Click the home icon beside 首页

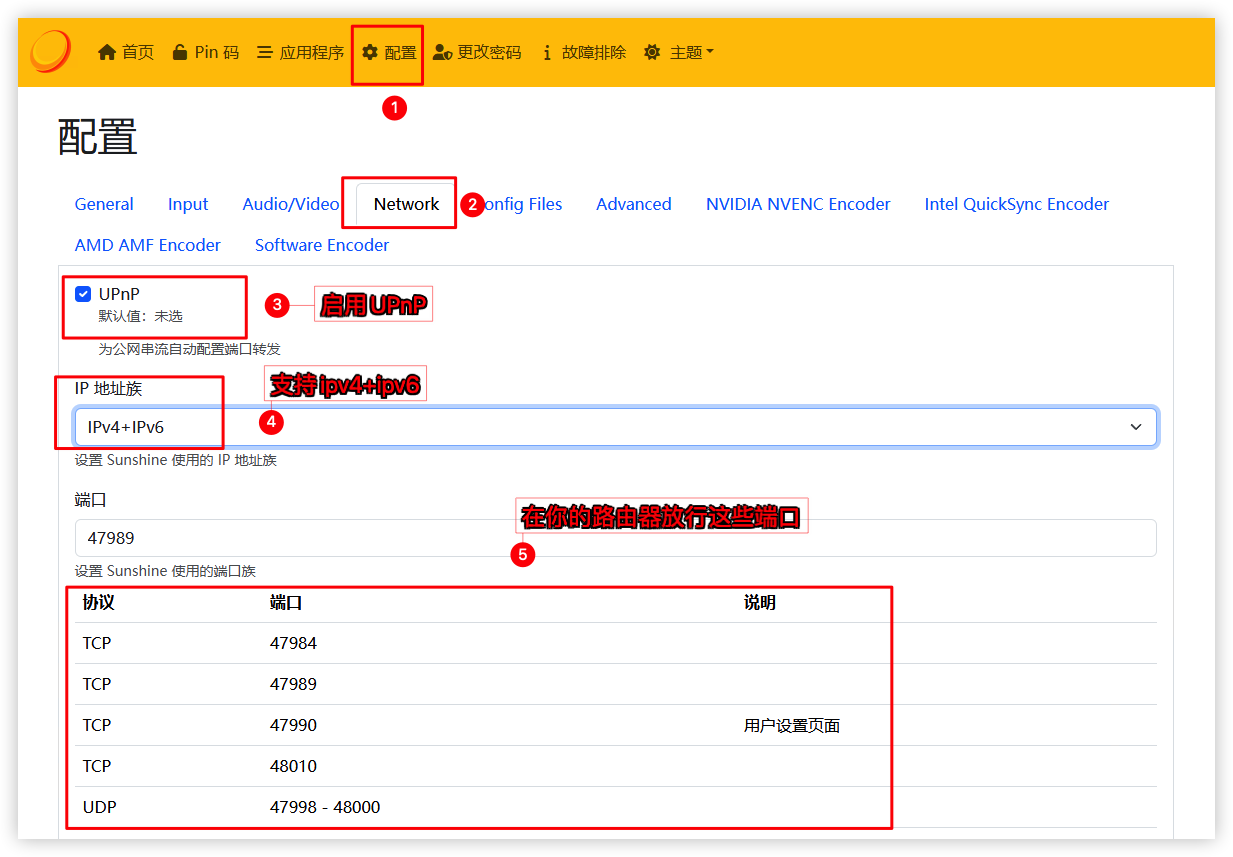coord(107,52)
